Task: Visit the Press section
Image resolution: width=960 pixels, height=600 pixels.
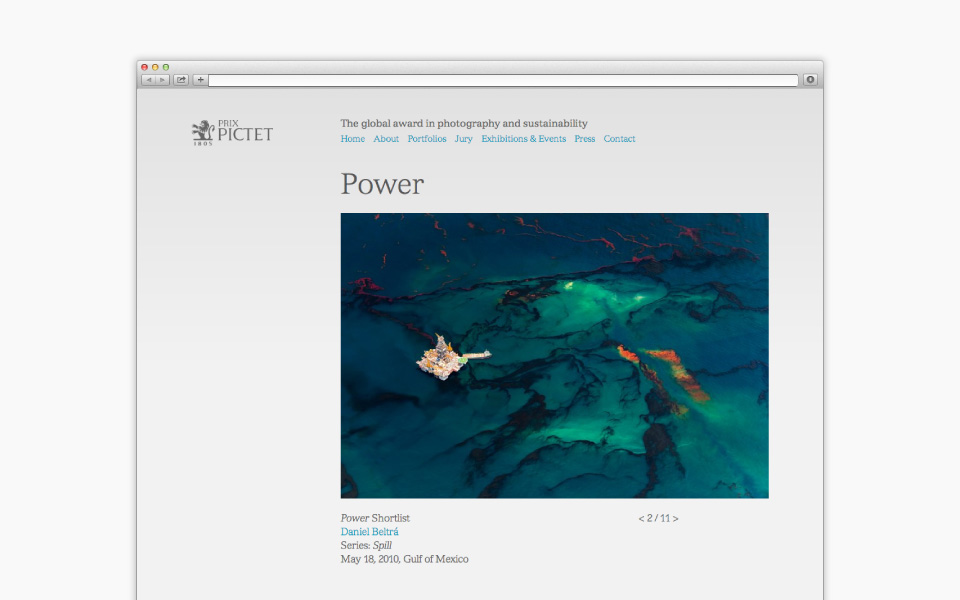Action: (x=584, y=139)
